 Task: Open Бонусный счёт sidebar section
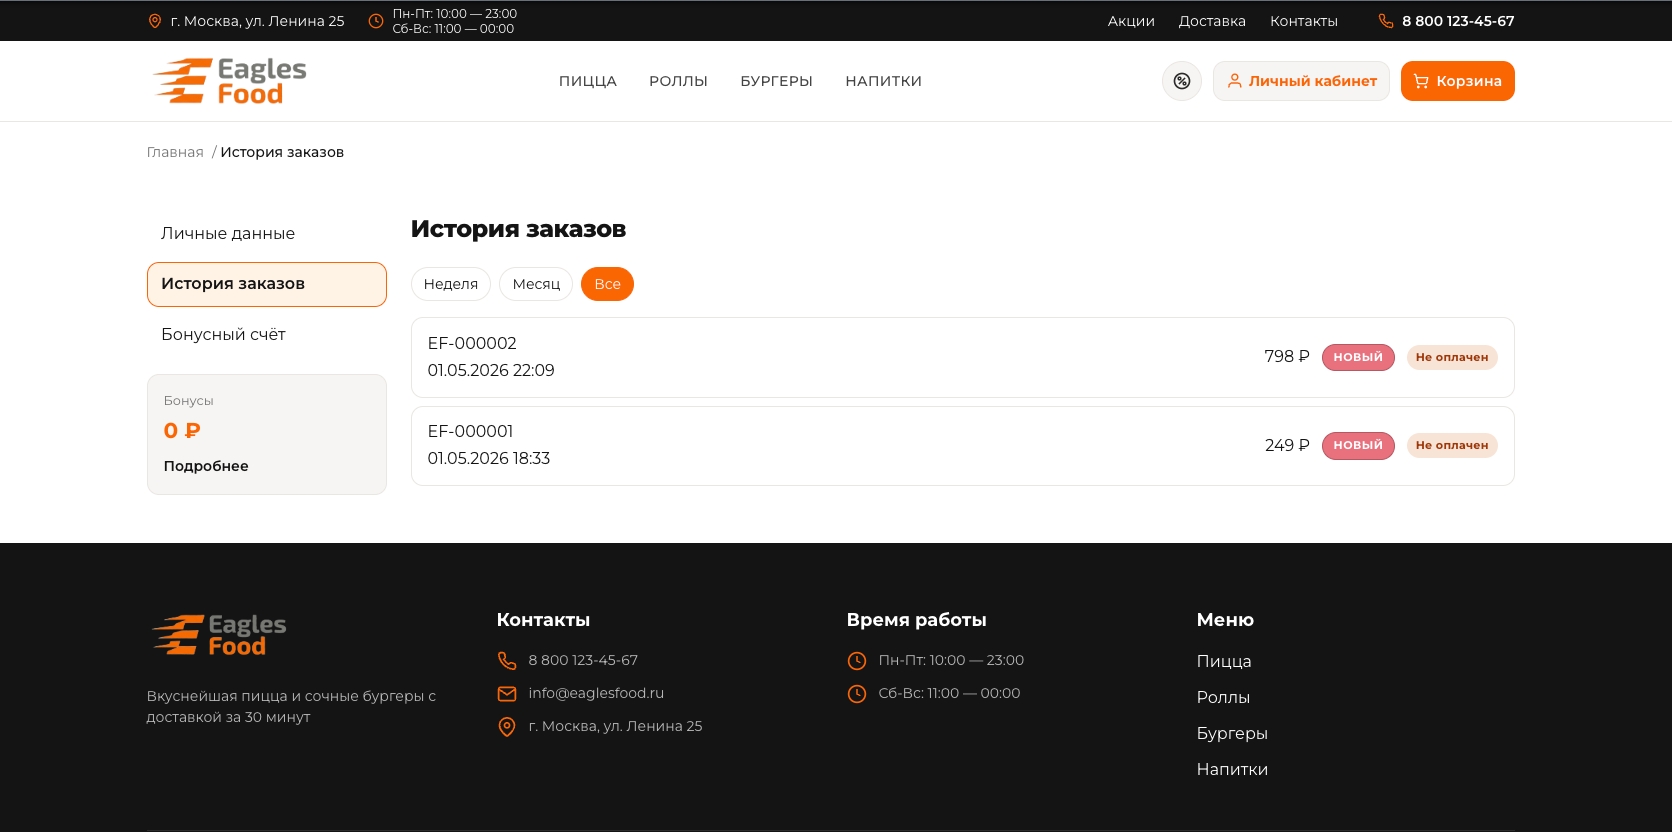click(x=267, y=335)
